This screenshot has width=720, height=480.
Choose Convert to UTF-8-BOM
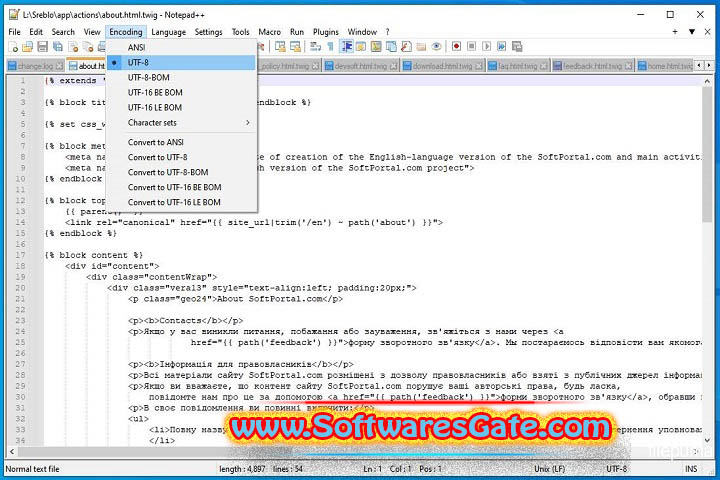pyautogui.click(x=181, y=172)
